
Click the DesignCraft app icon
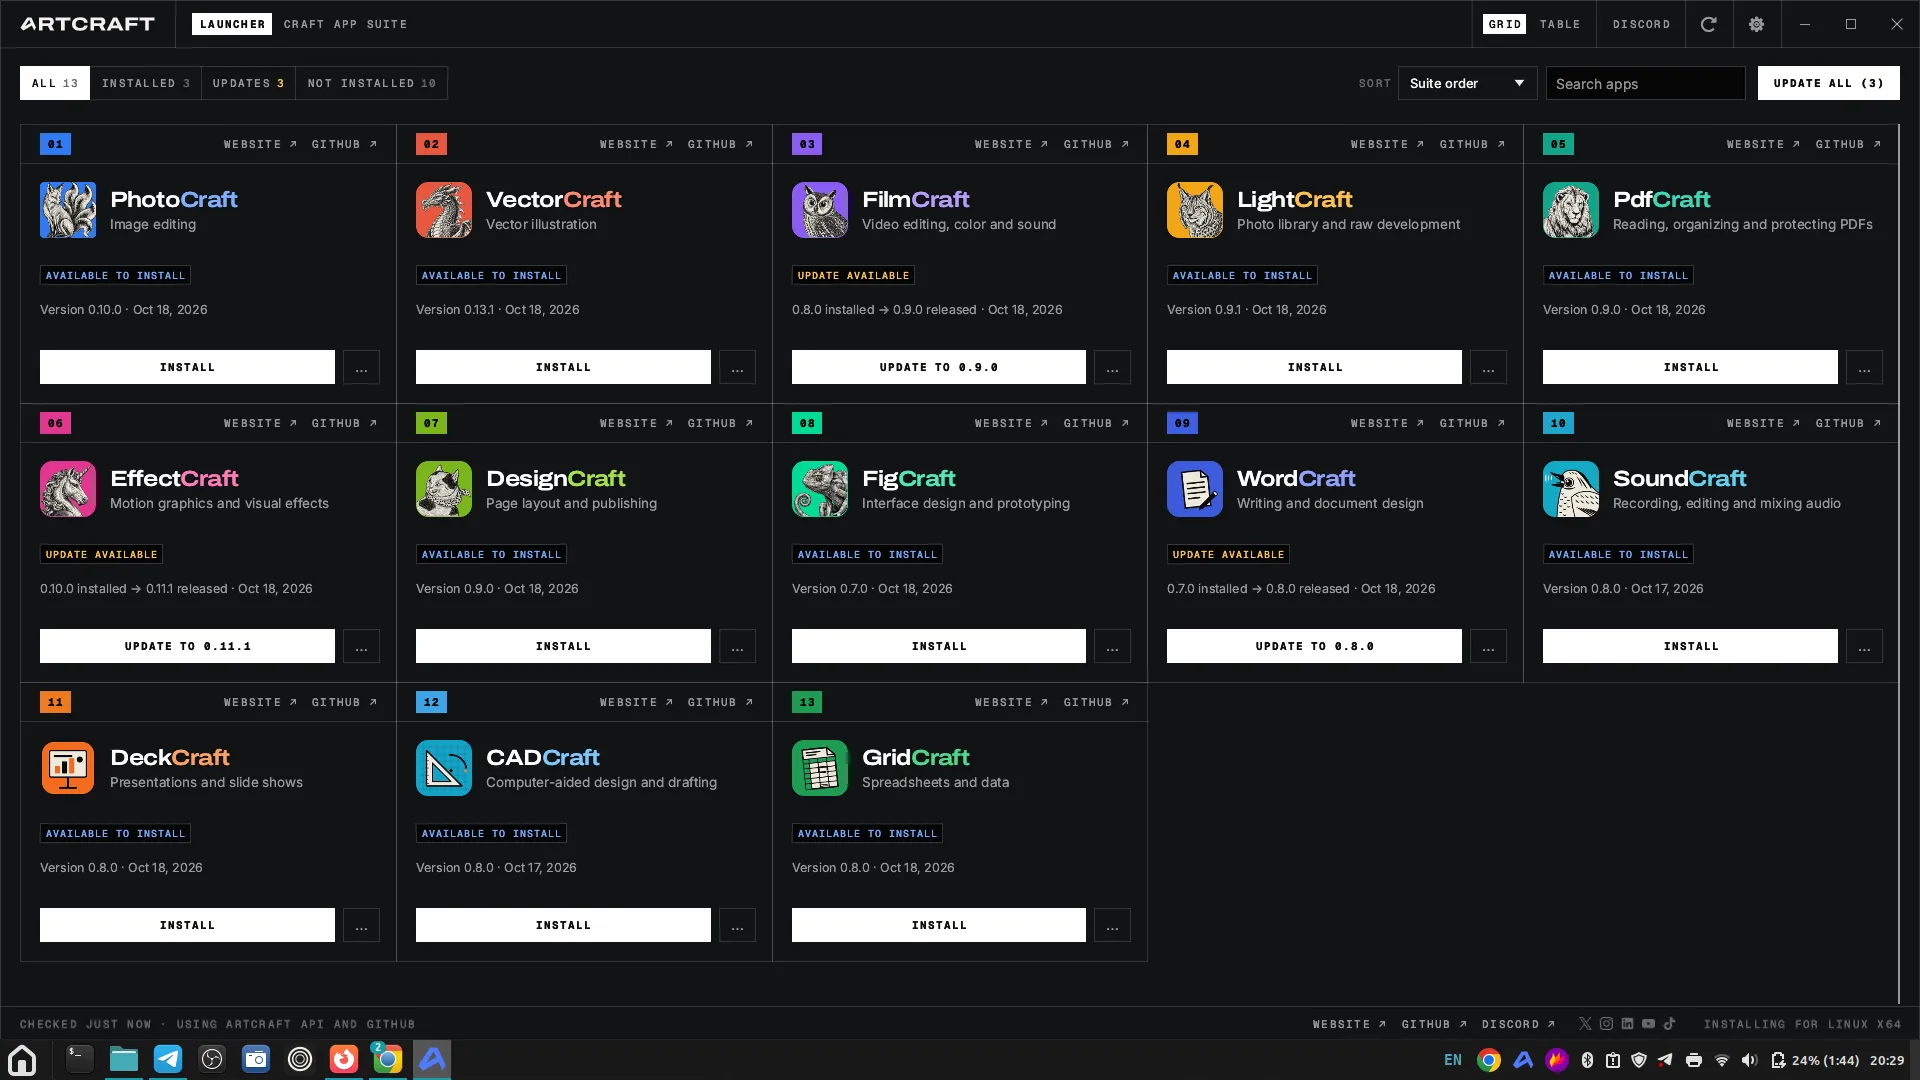pyautogui.click(x=444, y=489)
